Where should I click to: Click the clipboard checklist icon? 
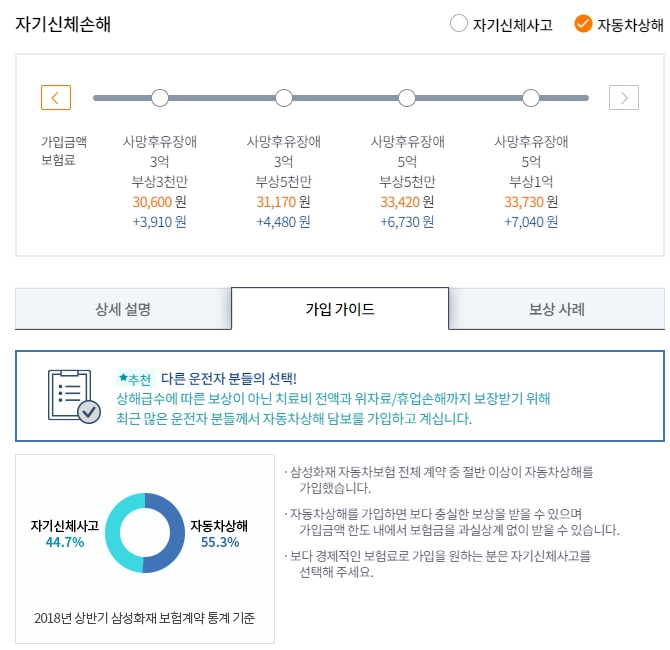click(74, 397)
